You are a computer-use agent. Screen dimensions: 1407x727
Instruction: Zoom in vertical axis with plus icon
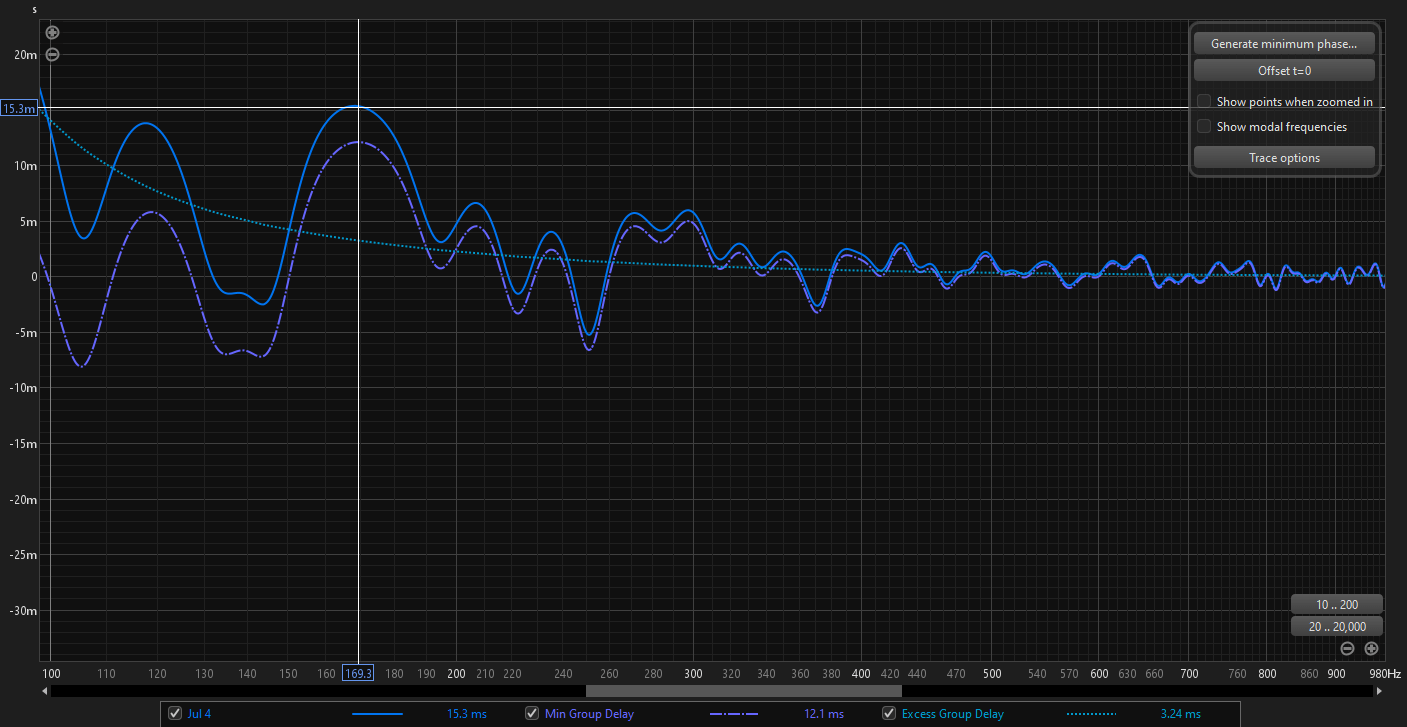(x=52, y=33)
